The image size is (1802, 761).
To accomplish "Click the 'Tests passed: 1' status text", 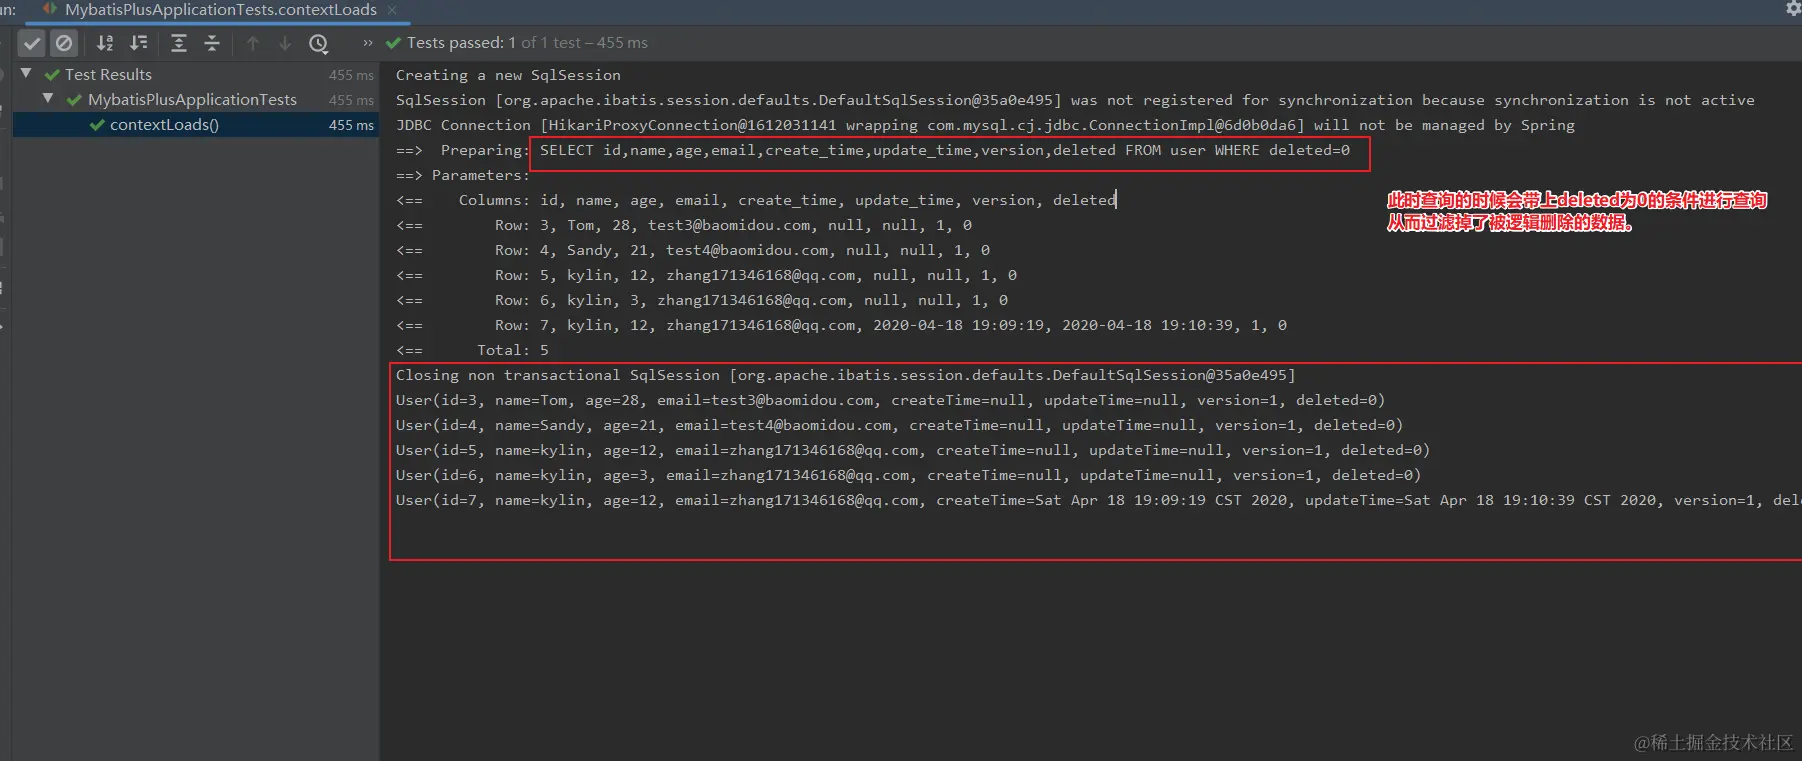I will pos(461,43).
